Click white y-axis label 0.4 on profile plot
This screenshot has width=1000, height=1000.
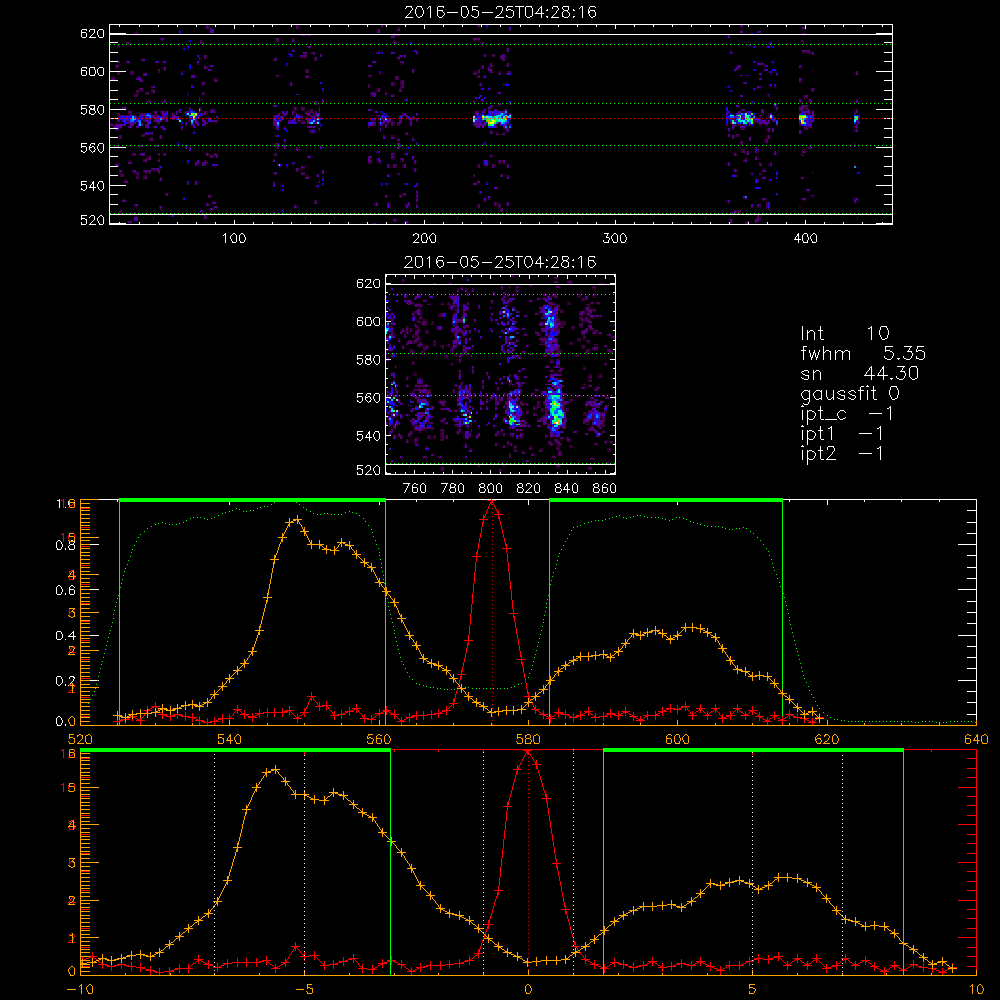coord(66,635)
